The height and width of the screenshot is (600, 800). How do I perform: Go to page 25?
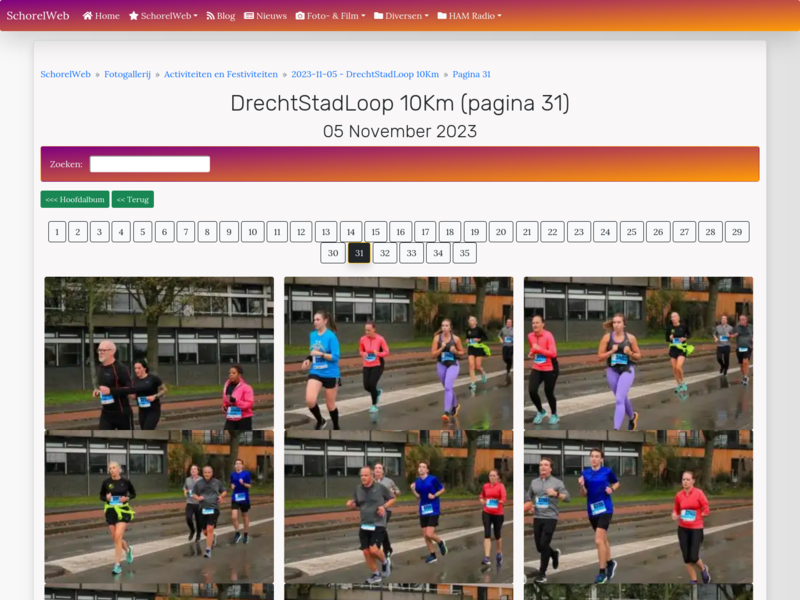tap(632, 232)
